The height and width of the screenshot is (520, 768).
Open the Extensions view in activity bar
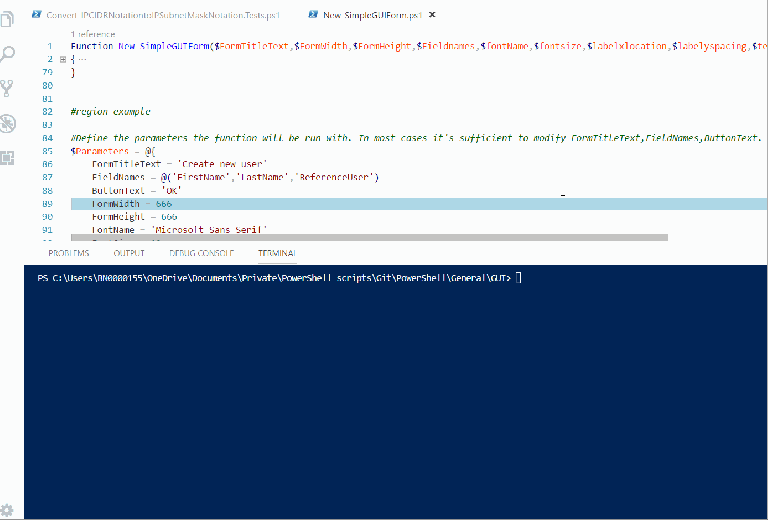tap(8, 158)
